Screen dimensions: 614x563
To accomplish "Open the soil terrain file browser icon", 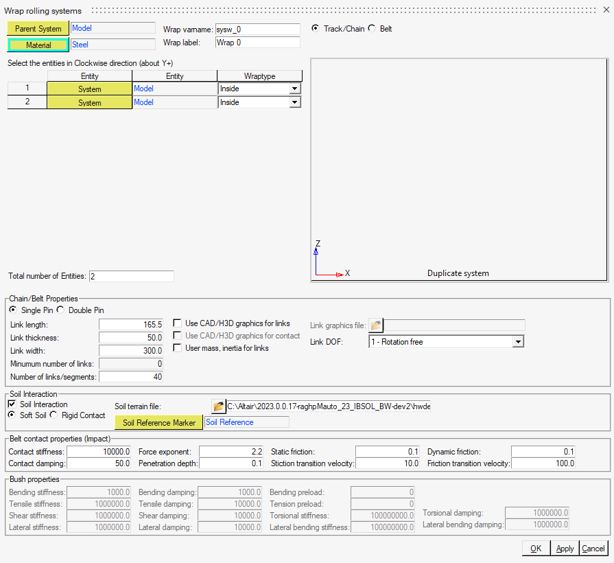I will [x=219, y=407].
